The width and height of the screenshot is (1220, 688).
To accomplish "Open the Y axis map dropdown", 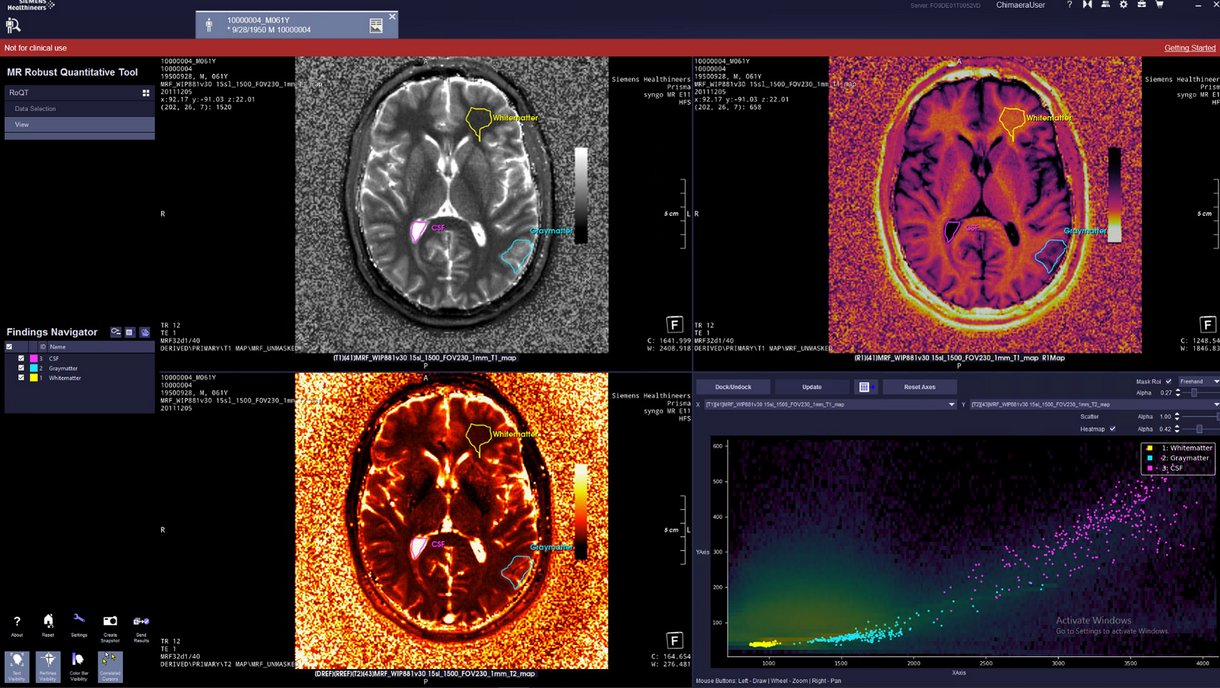I will 1095,405.
